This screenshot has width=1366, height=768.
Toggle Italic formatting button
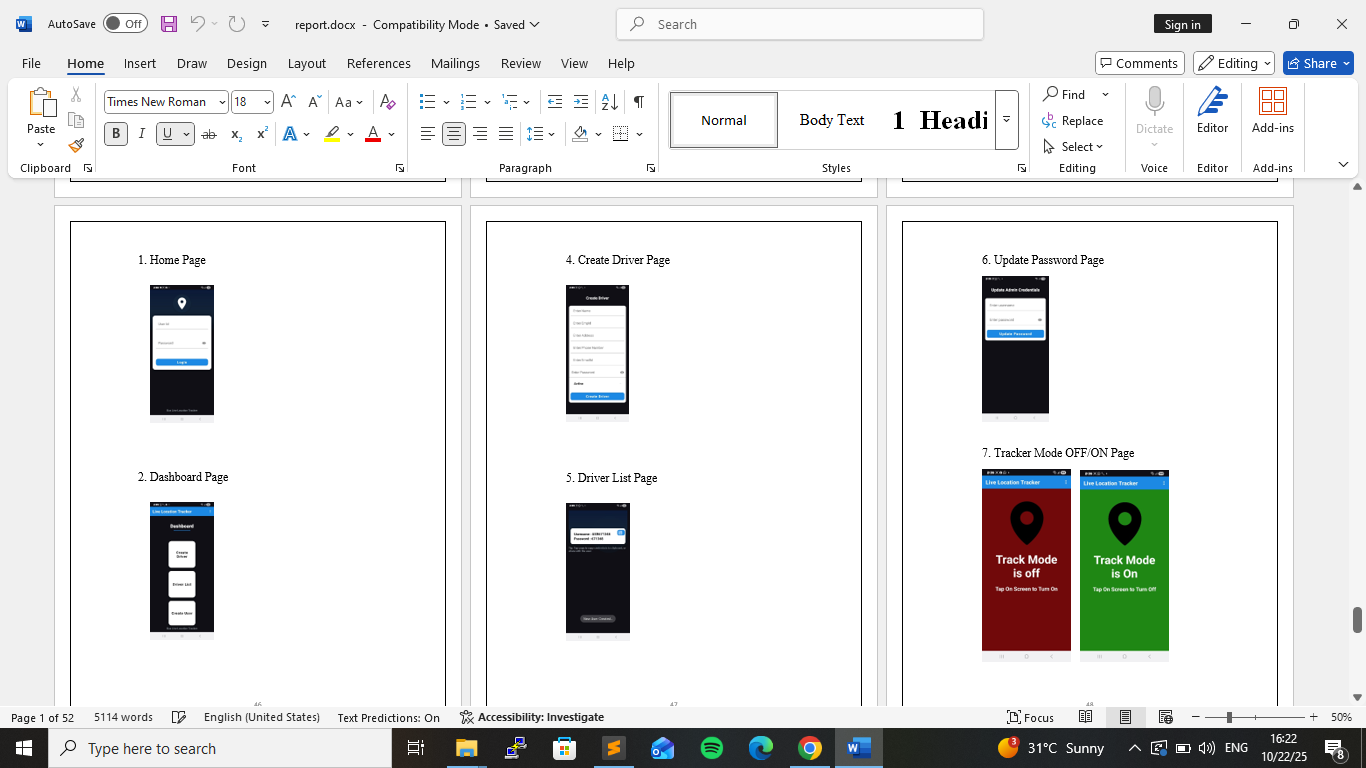(142, 134)
